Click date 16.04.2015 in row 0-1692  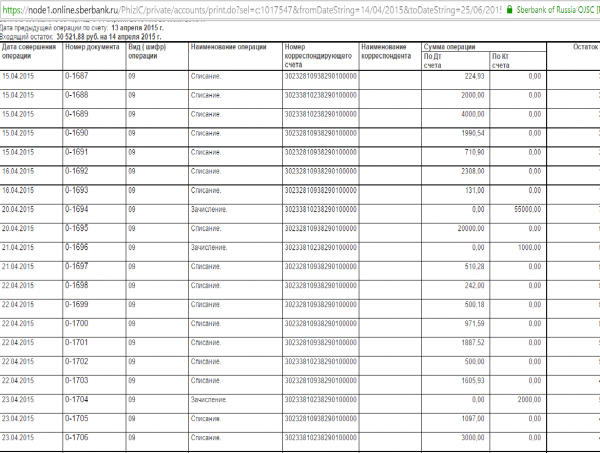[x=18, y=171]
